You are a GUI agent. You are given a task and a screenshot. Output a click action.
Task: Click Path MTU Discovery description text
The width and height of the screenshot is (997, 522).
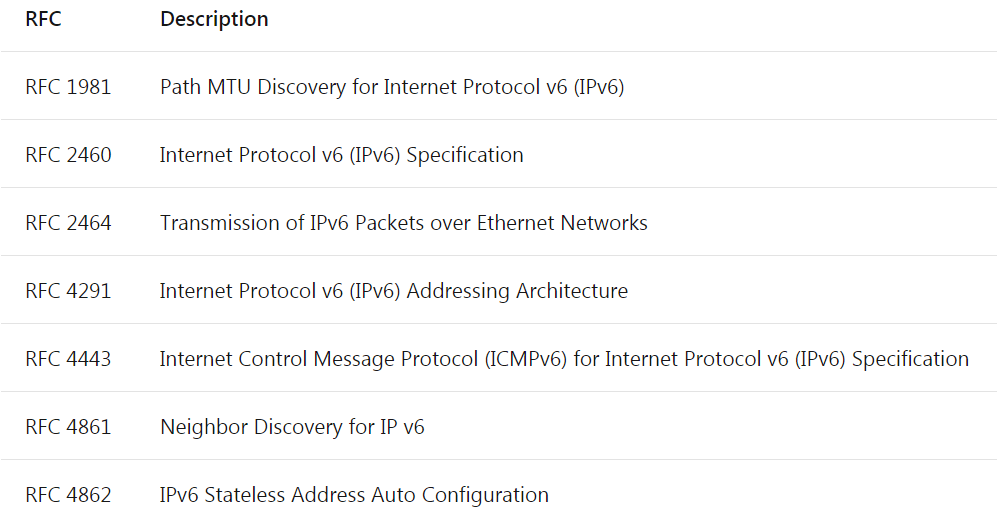click(392, 86)
